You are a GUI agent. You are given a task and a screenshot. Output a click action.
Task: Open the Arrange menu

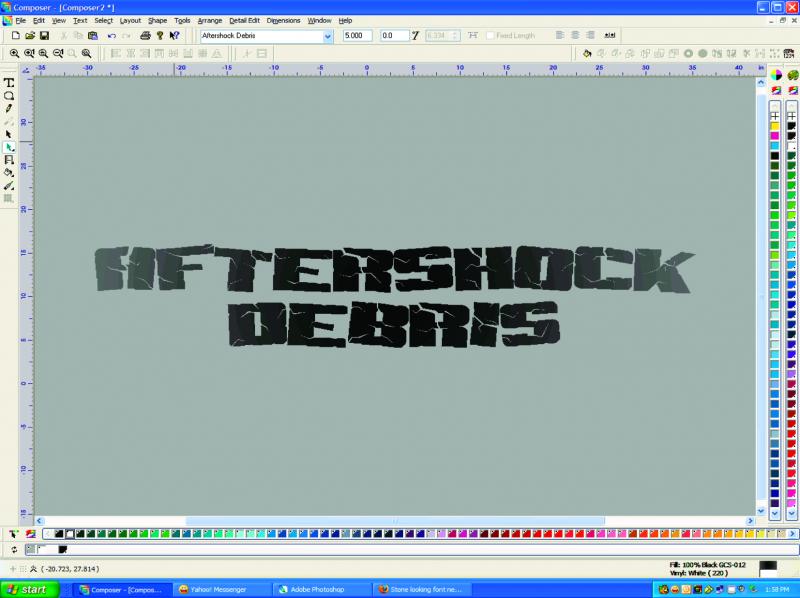[x=210, y=20]
